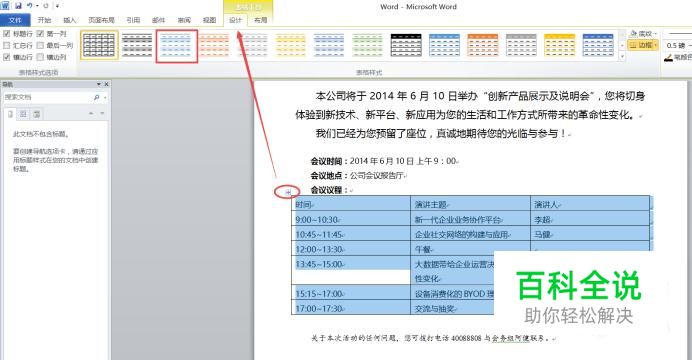Apply the light green shading table style
The image size is (692, 360).
367,45
